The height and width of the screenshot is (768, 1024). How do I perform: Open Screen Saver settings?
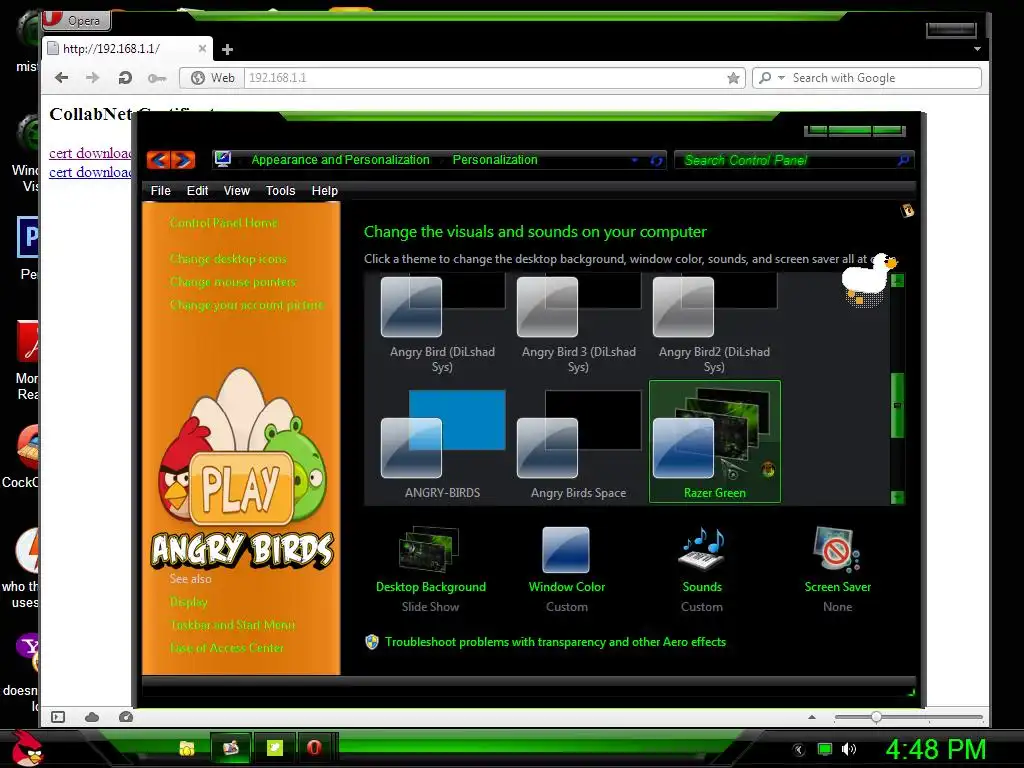tap(837, 569)
